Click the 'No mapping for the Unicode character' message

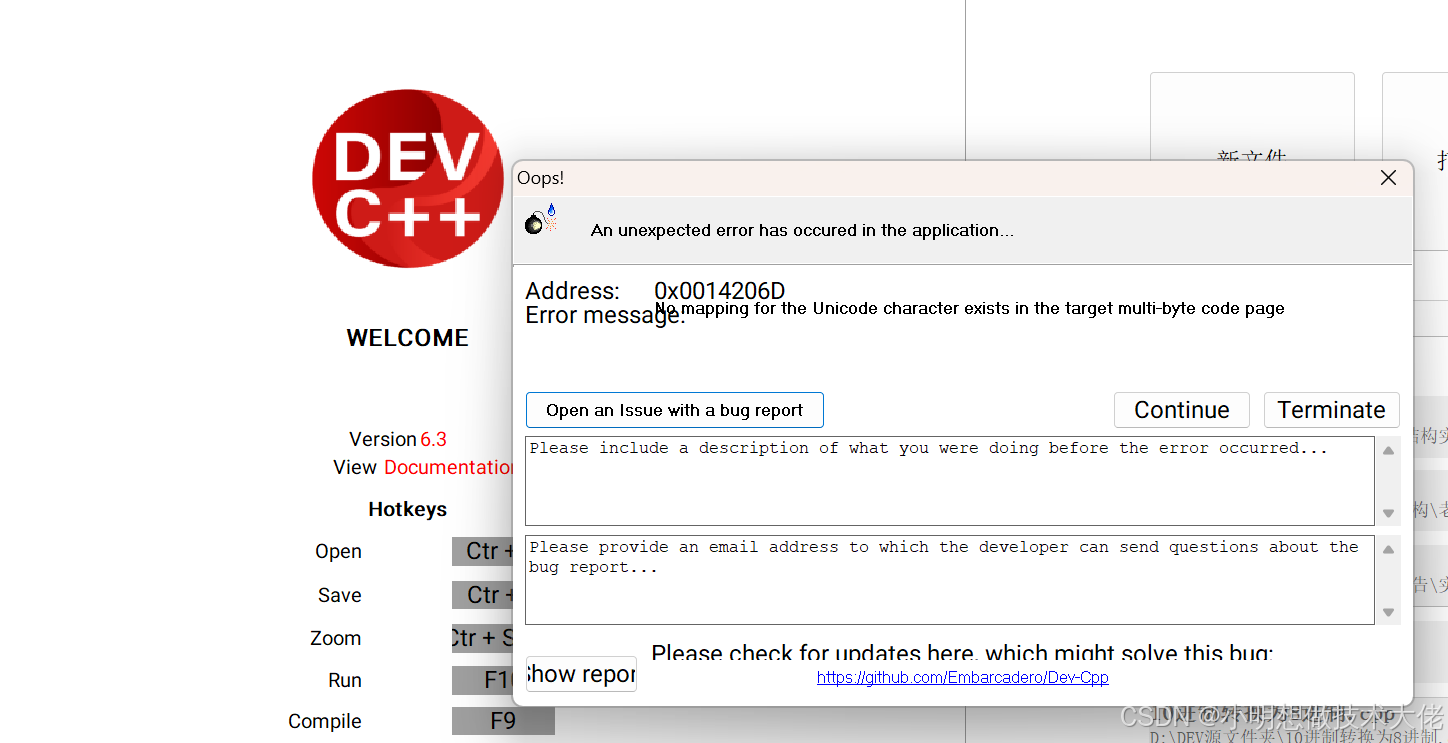pyautogui.click(x=970, y=308)
